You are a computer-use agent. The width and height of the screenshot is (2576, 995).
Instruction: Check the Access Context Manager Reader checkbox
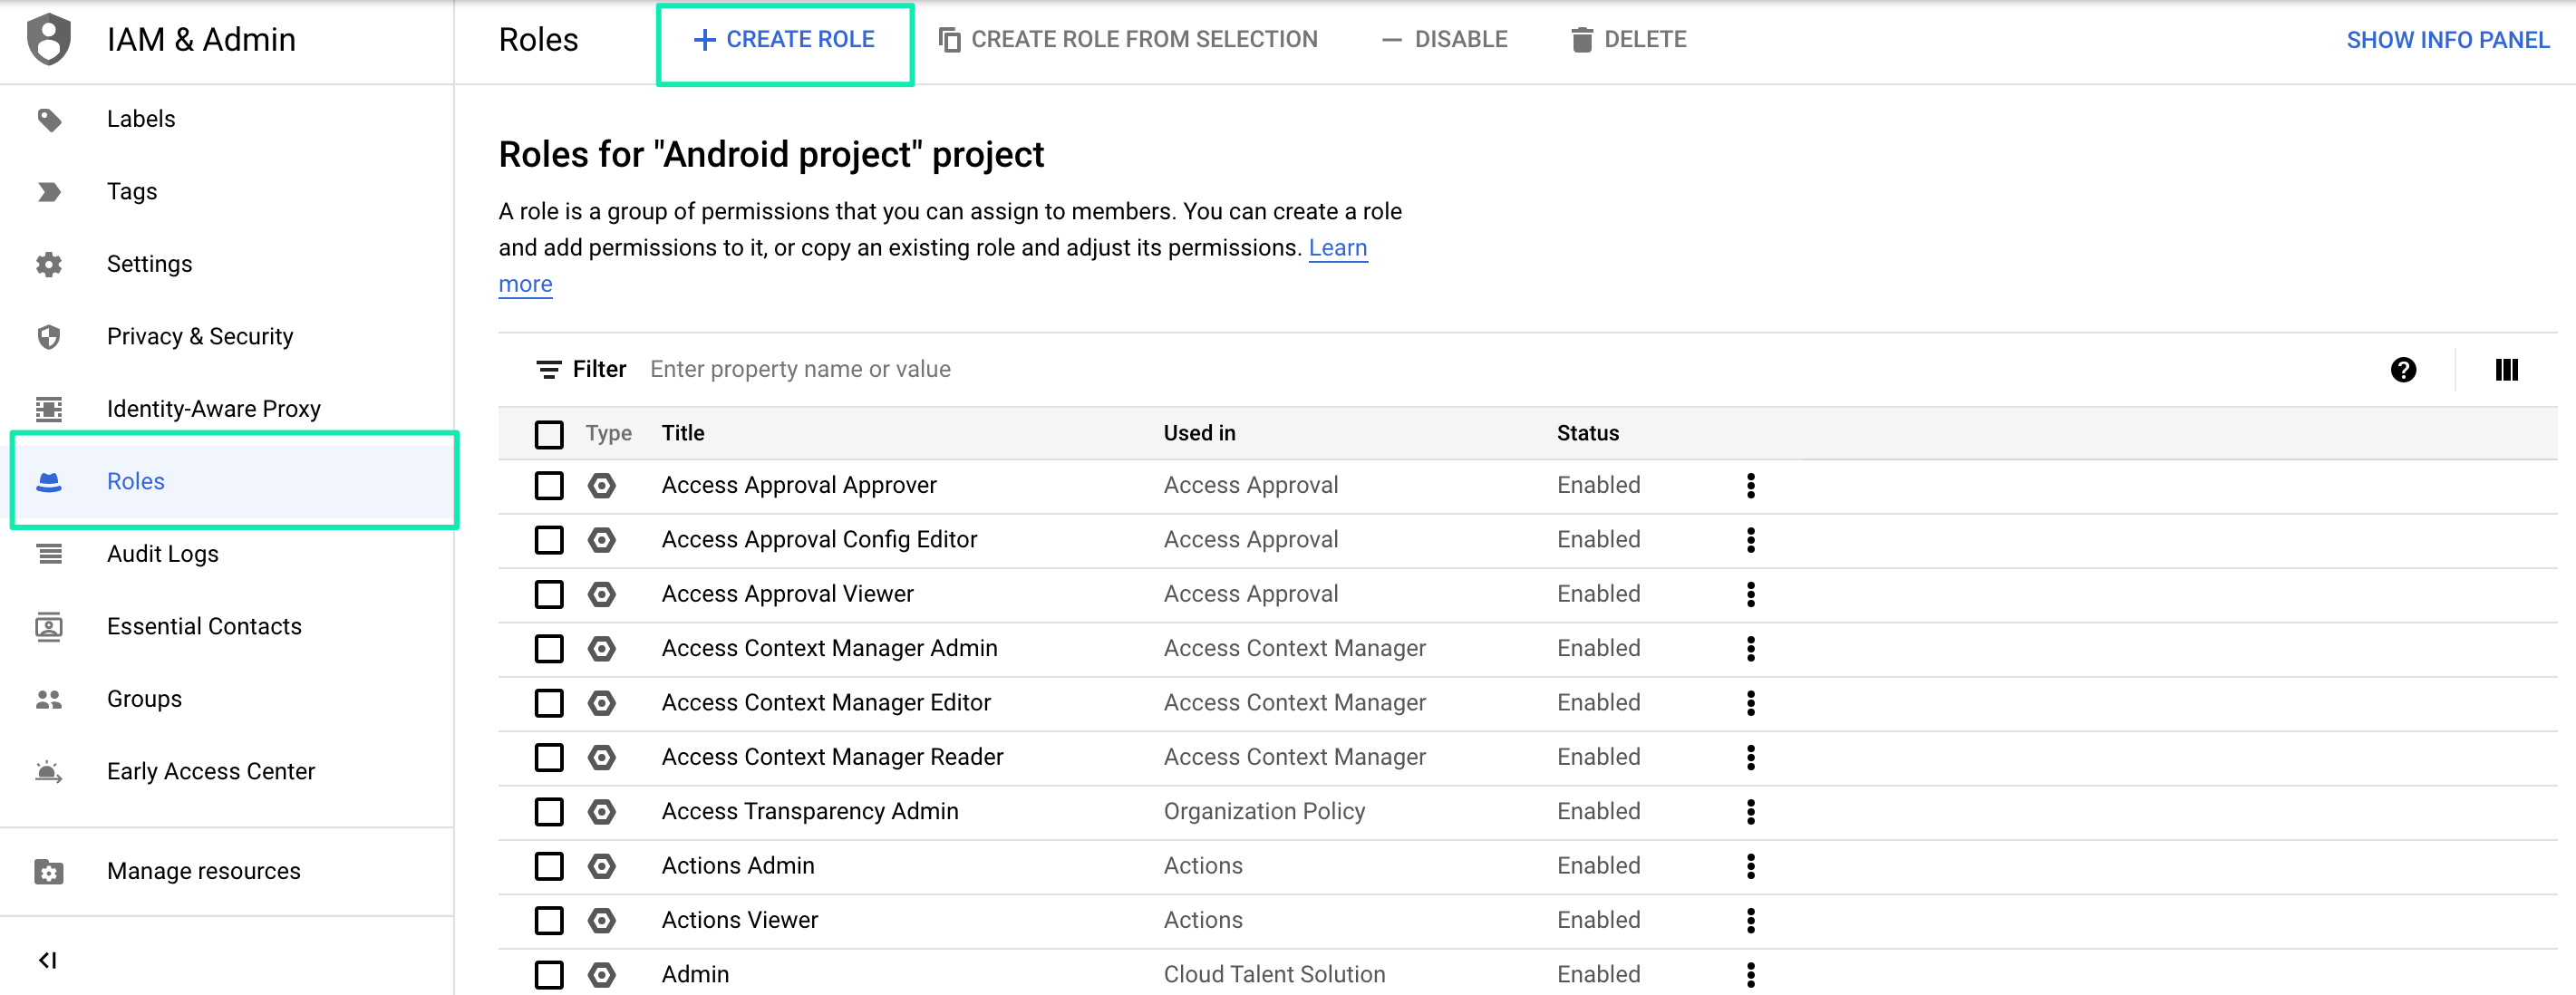549,758
